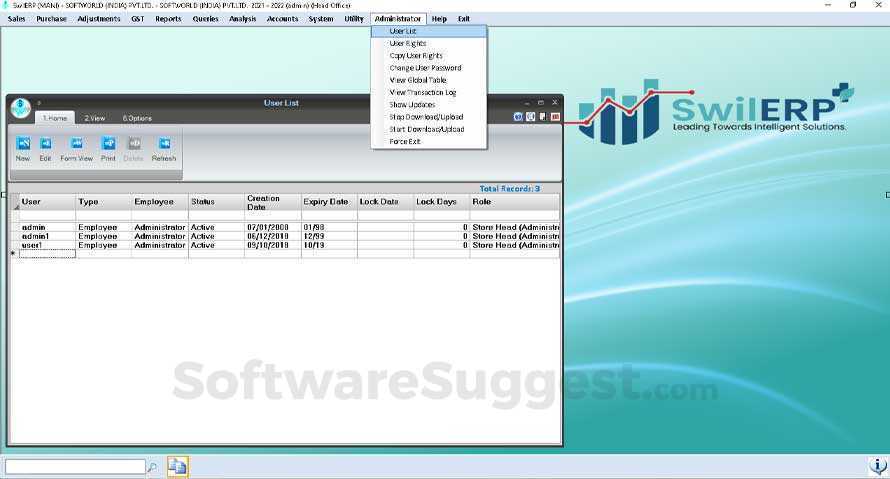This screenshot has height=479, width=890.
Task: Click the copy windows icon in bottom bar
Action: coord(177,466)
